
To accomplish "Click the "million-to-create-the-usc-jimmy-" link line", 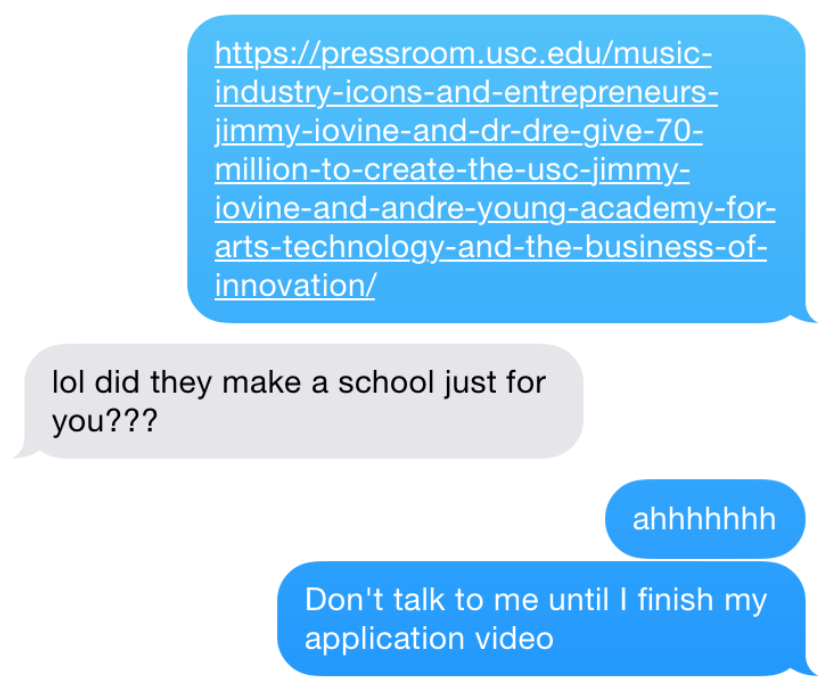I will (x=452, y=170).
